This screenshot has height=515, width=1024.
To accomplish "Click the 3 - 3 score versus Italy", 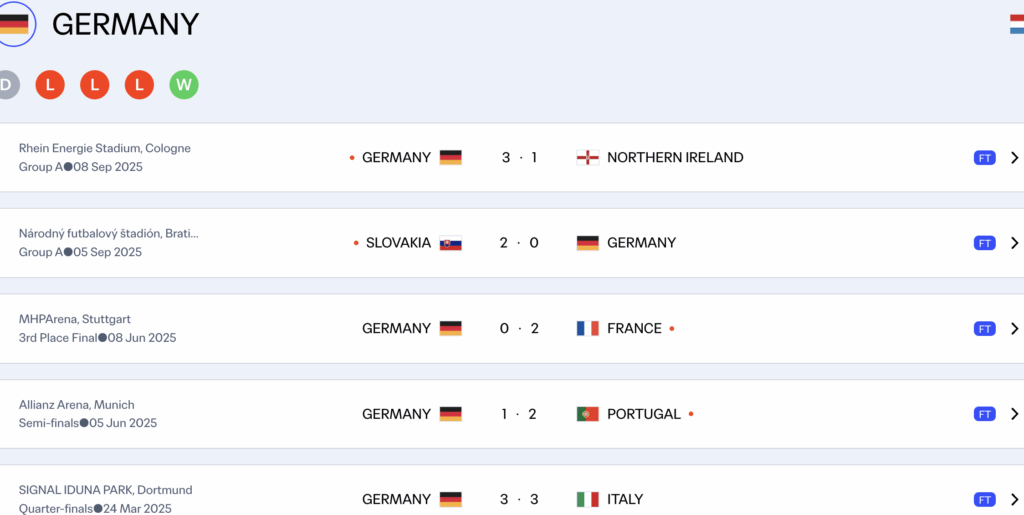I will tap(519, 500).
